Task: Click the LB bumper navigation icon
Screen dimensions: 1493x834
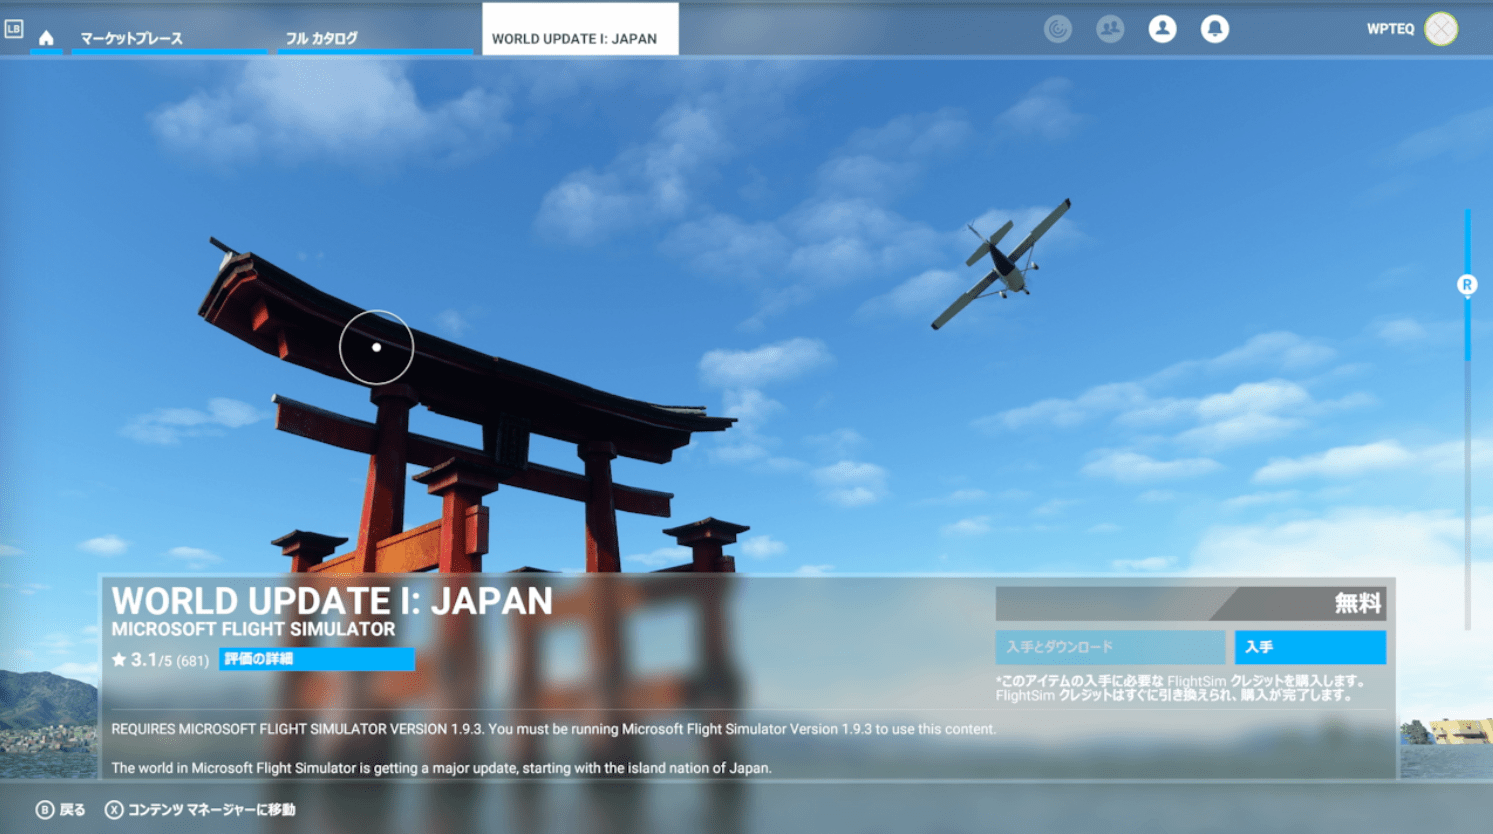Action: 13,29
